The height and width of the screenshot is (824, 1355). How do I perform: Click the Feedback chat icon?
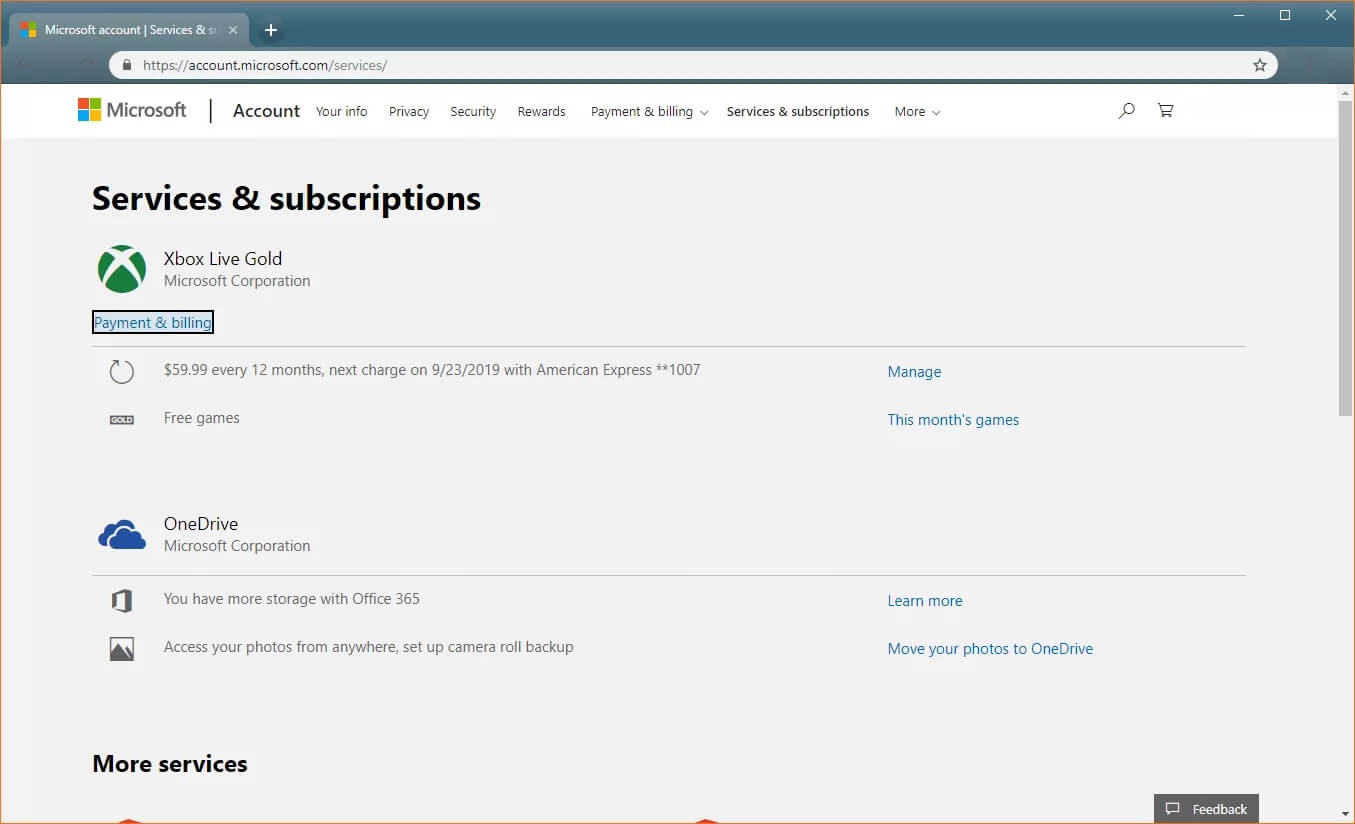[1173, 809]
